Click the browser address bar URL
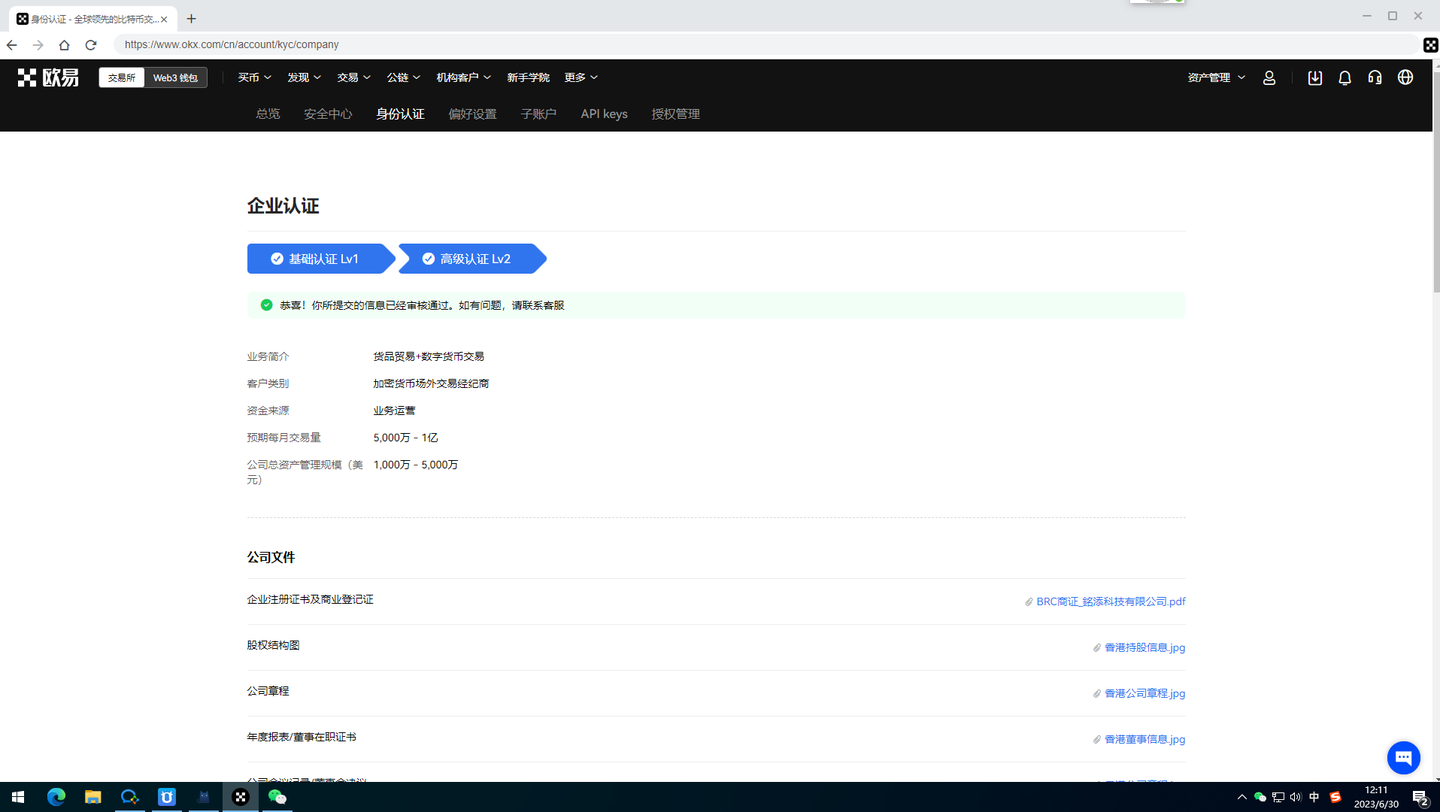 pyautogui.click(x=232, y=45)
